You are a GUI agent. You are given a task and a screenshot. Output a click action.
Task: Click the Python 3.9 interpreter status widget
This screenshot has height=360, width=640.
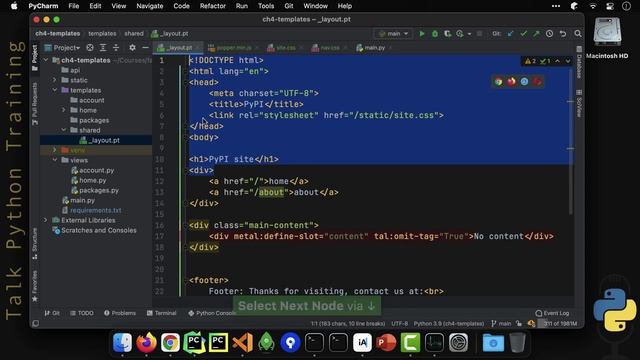[x=449, y=324]
